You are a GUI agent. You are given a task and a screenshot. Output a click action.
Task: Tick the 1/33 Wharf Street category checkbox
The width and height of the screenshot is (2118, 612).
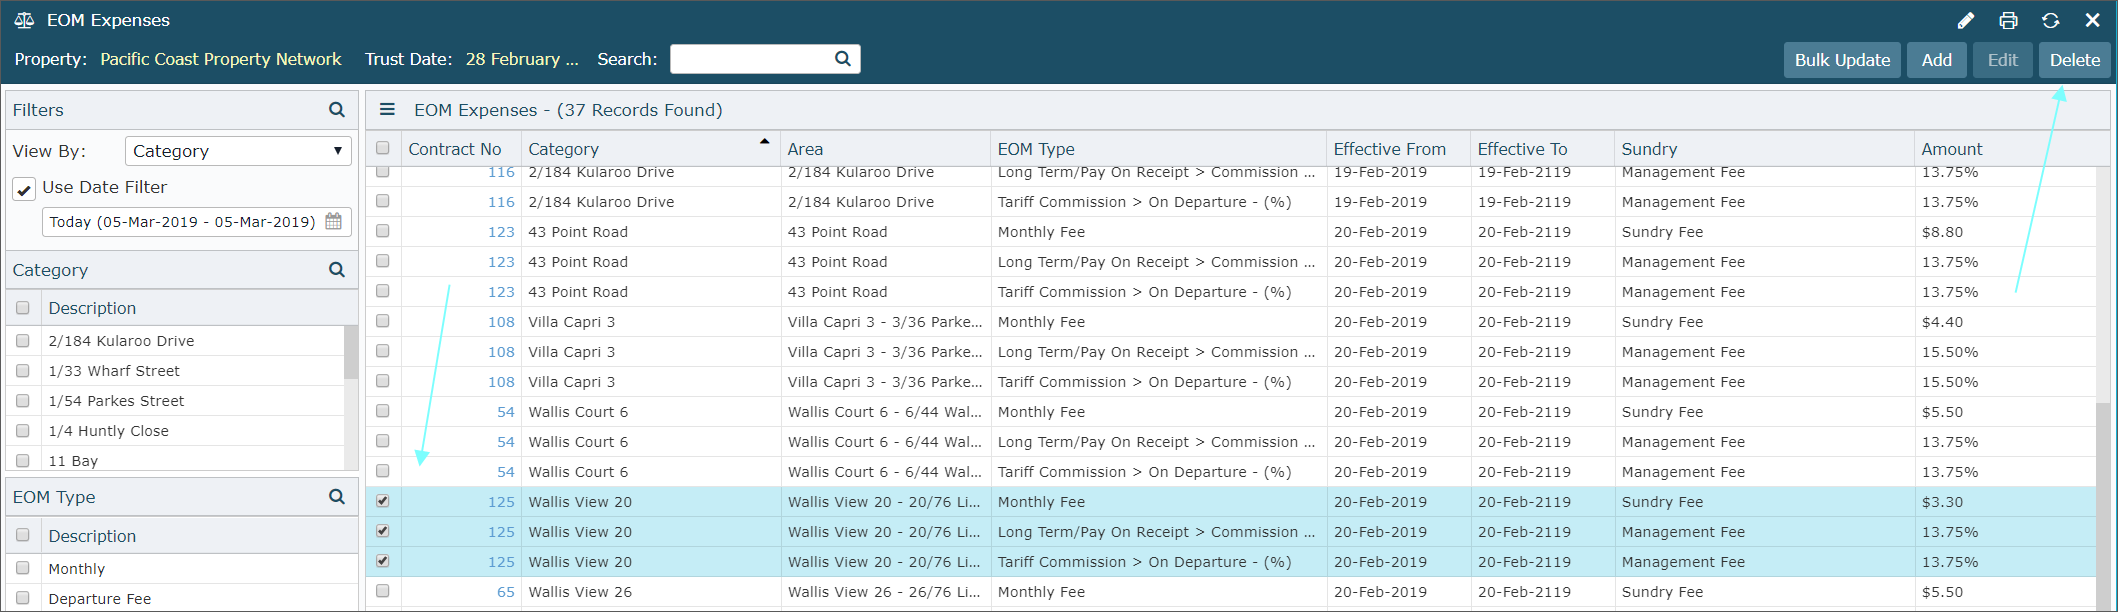click(x=23, y=371)
